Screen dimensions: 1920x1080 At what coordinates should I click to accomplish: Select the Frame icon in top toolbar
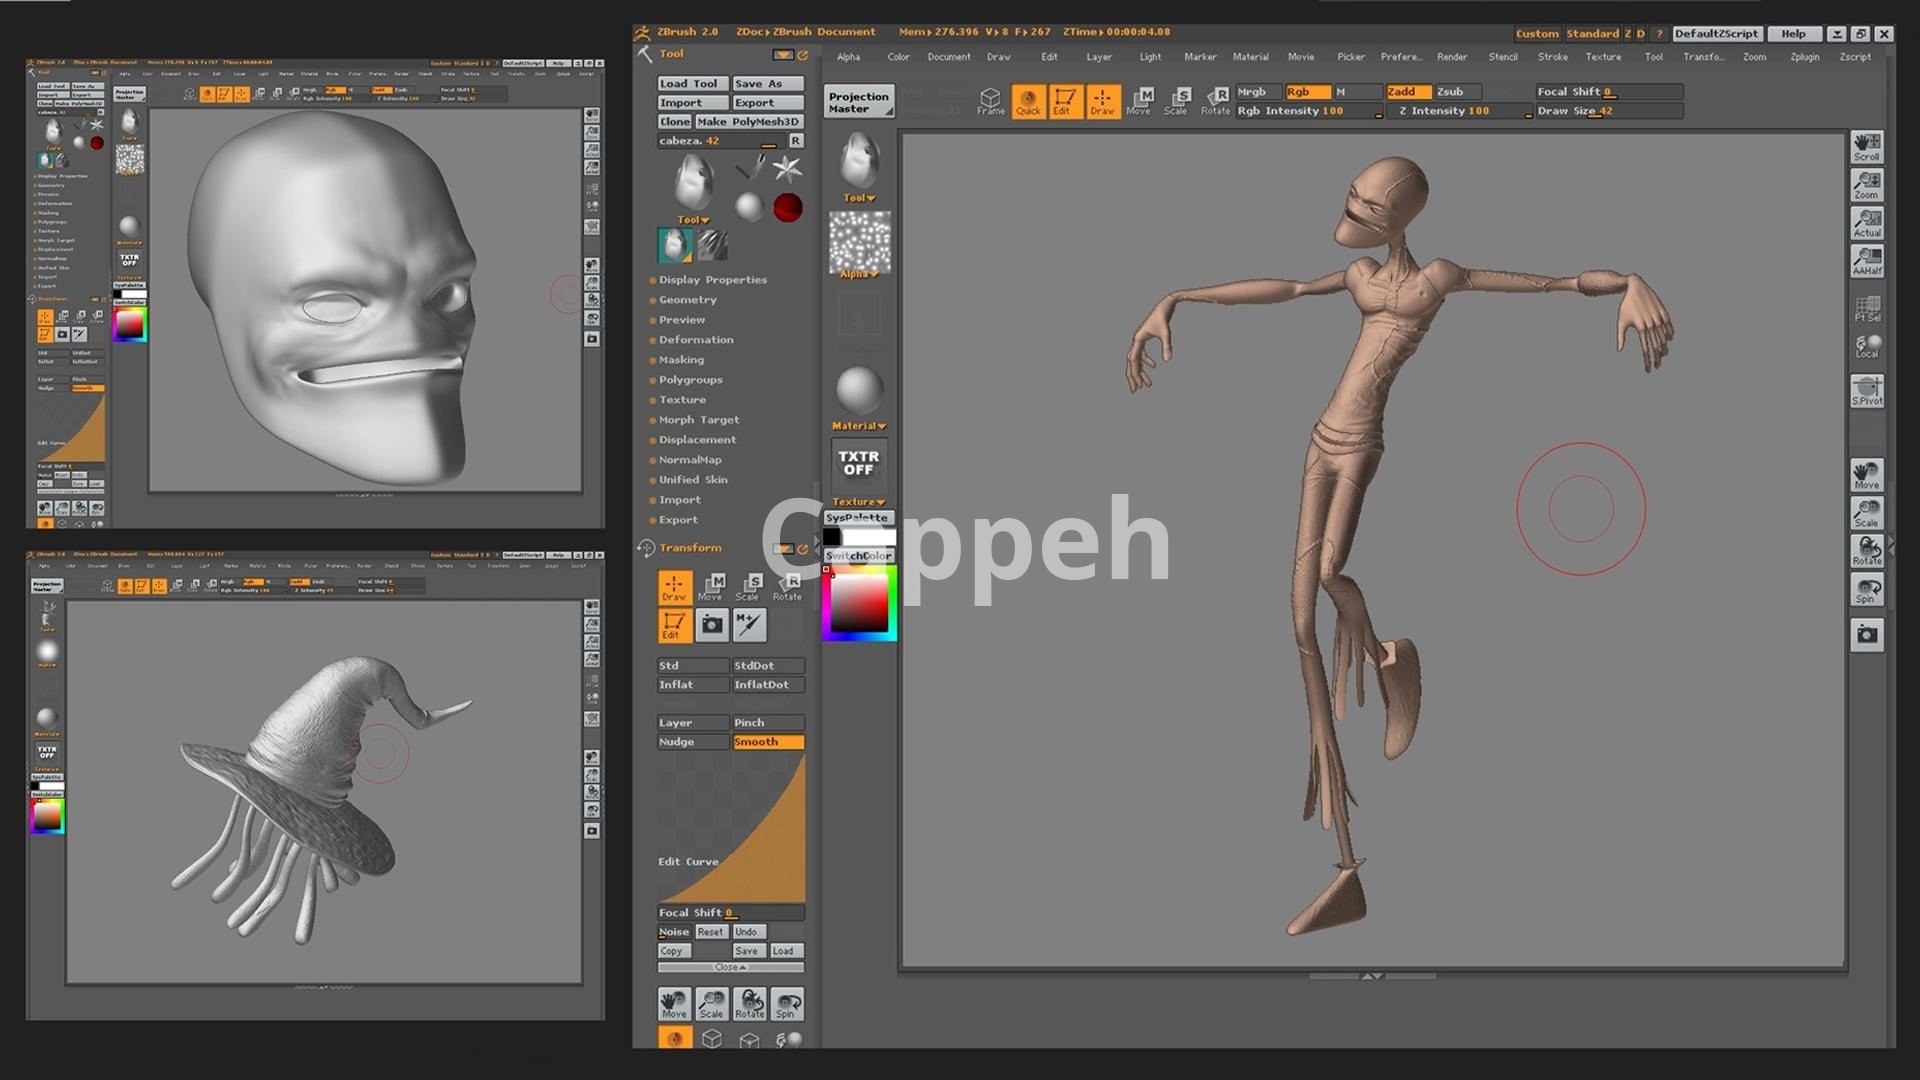990,101
